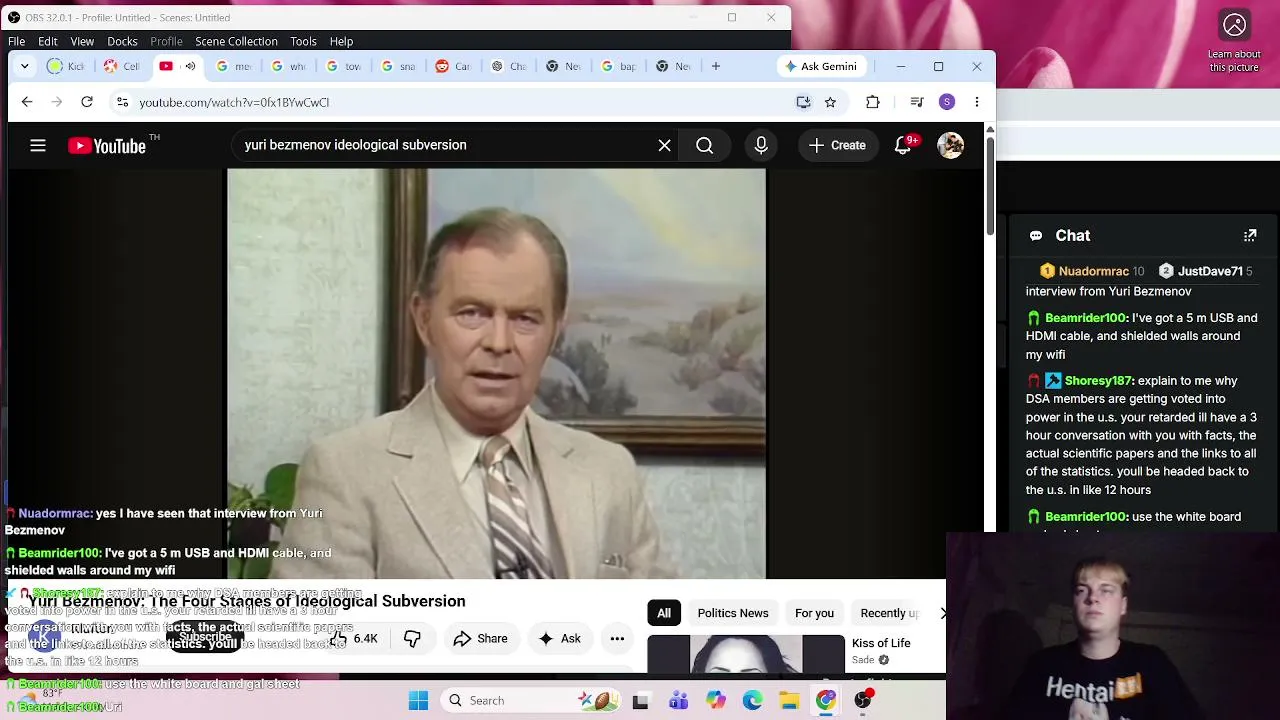Open Microsoft Teams from the taskbar
The image size is (1280, 720).
678,701
